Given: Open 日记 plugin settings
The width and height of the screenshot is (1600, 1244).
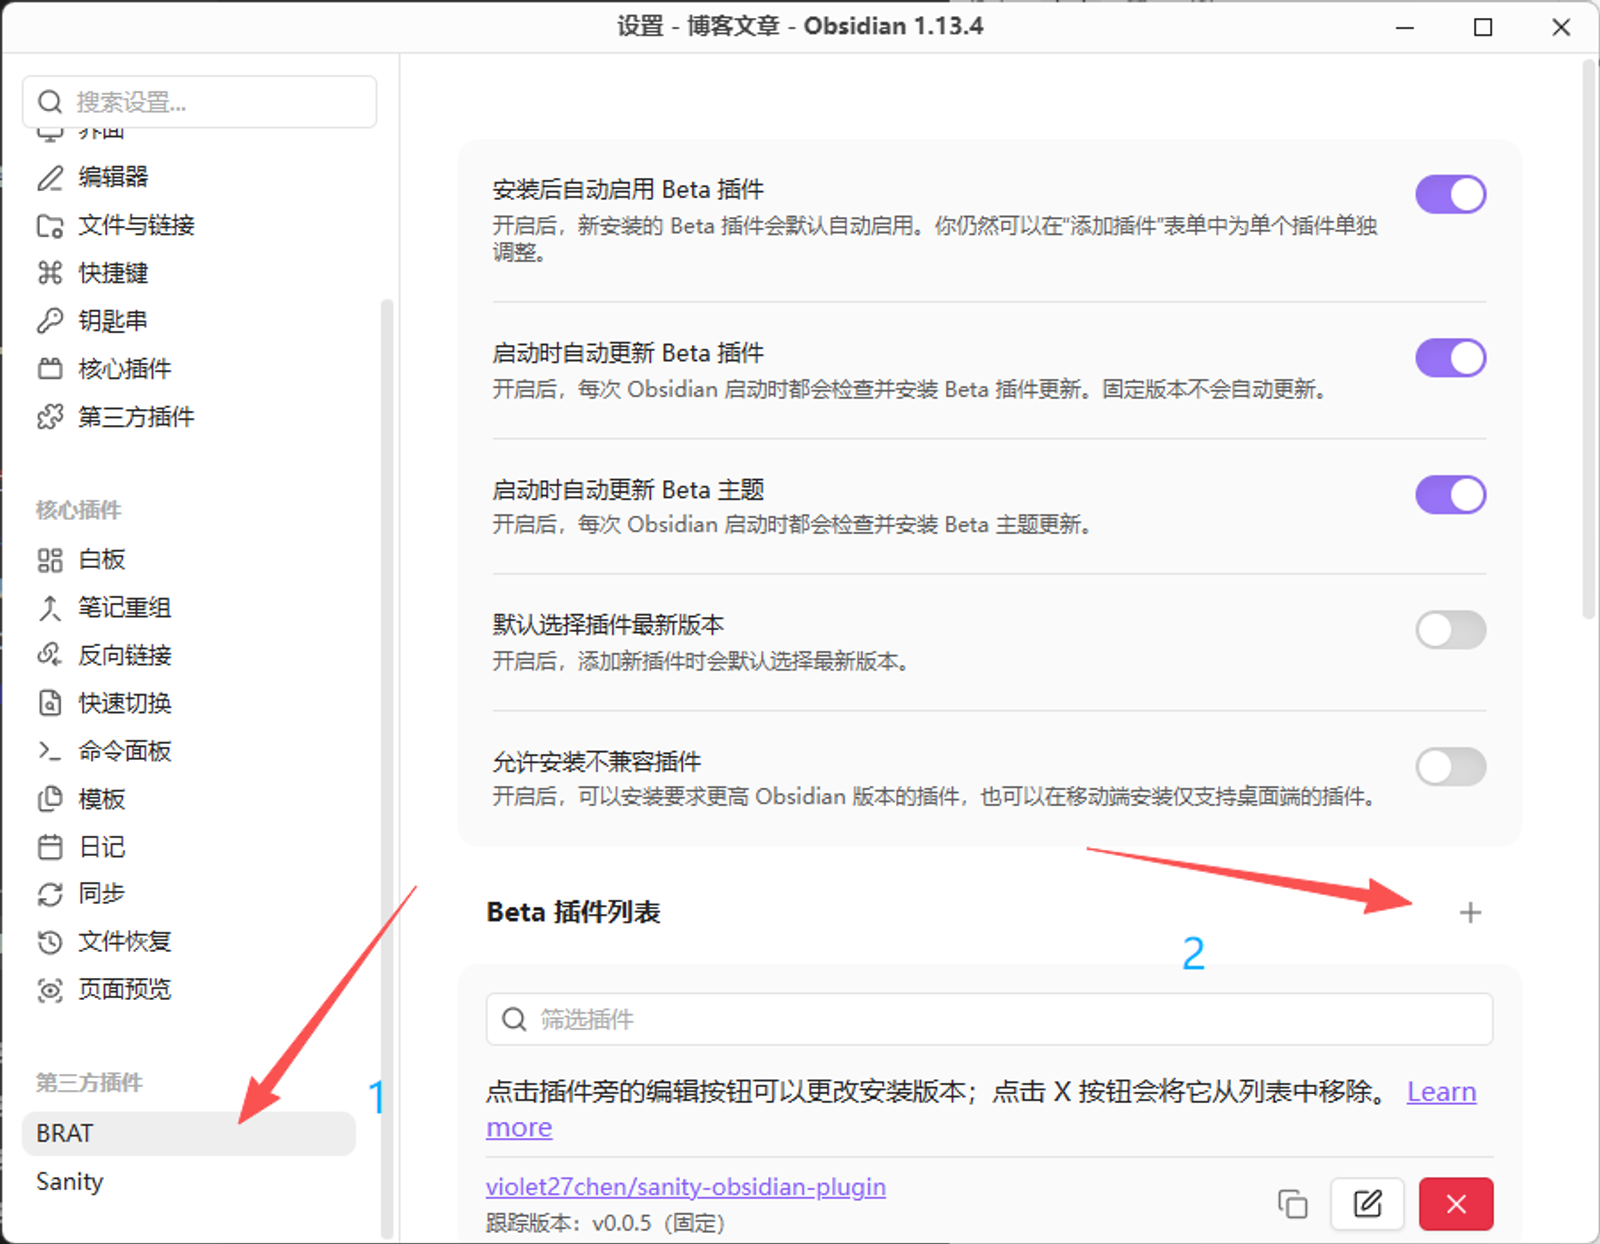Looking at the screenshot, I should coord(189,847).
